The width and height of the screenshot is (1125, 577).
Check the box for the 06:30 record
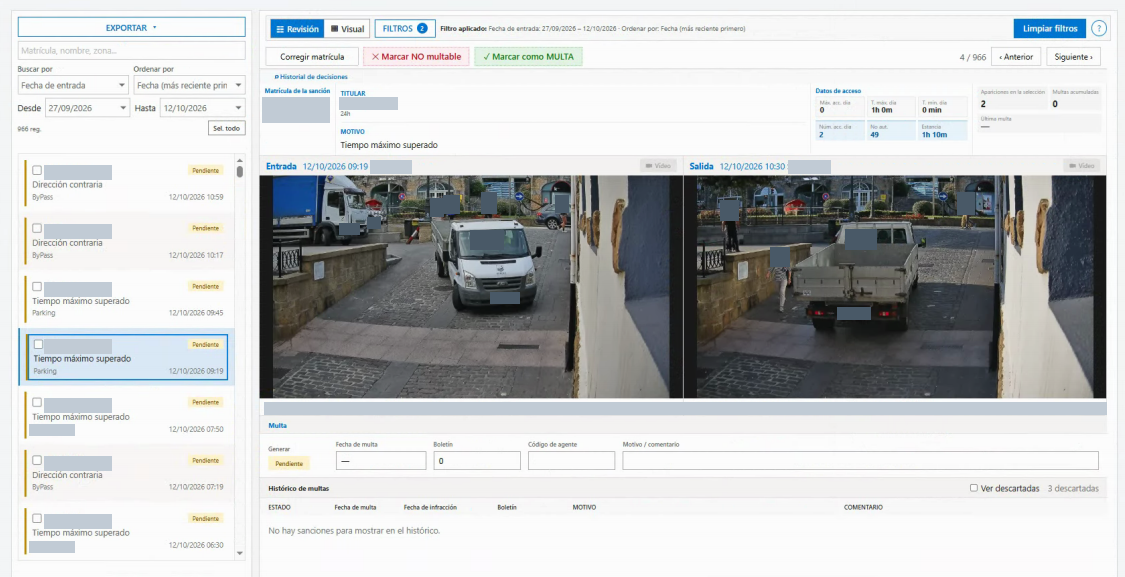point(37,519)
